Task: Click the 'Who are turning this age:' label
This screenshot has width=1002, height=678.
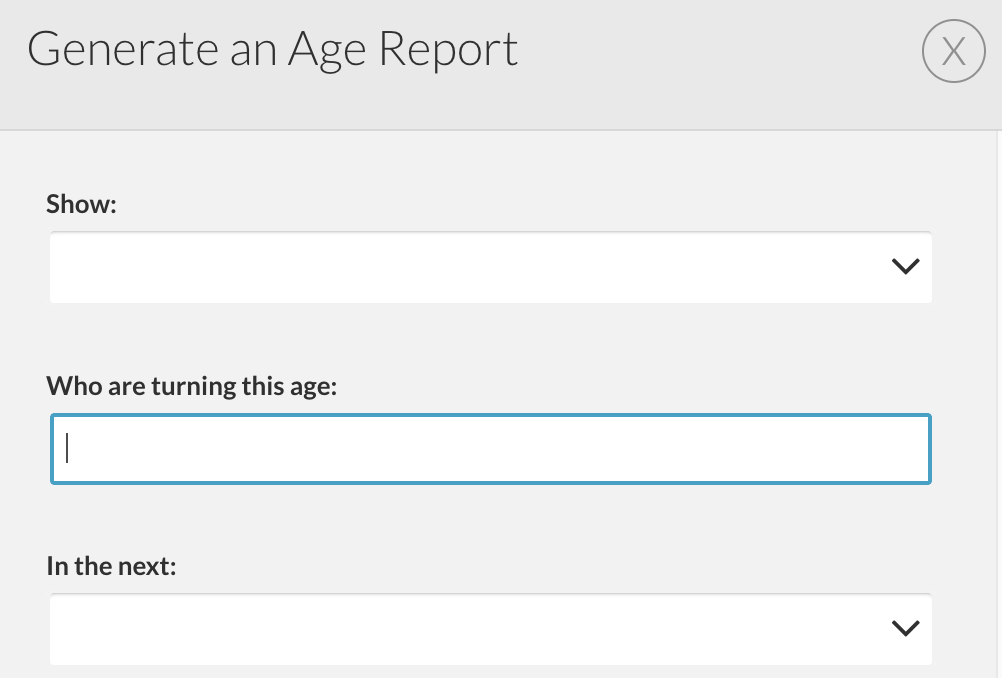Action: pos(192,386)
